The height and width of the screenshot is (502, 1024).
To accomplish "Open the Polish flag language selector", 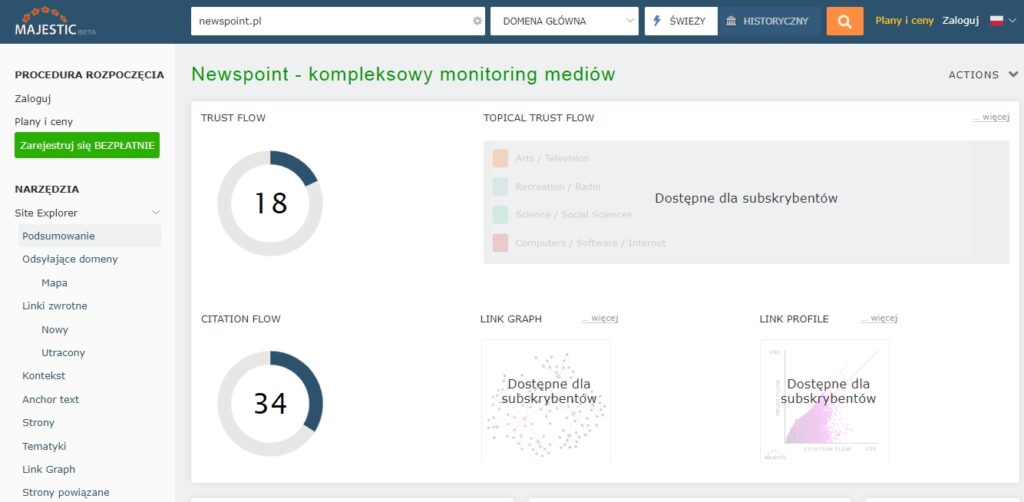I will click(1002, 21).
